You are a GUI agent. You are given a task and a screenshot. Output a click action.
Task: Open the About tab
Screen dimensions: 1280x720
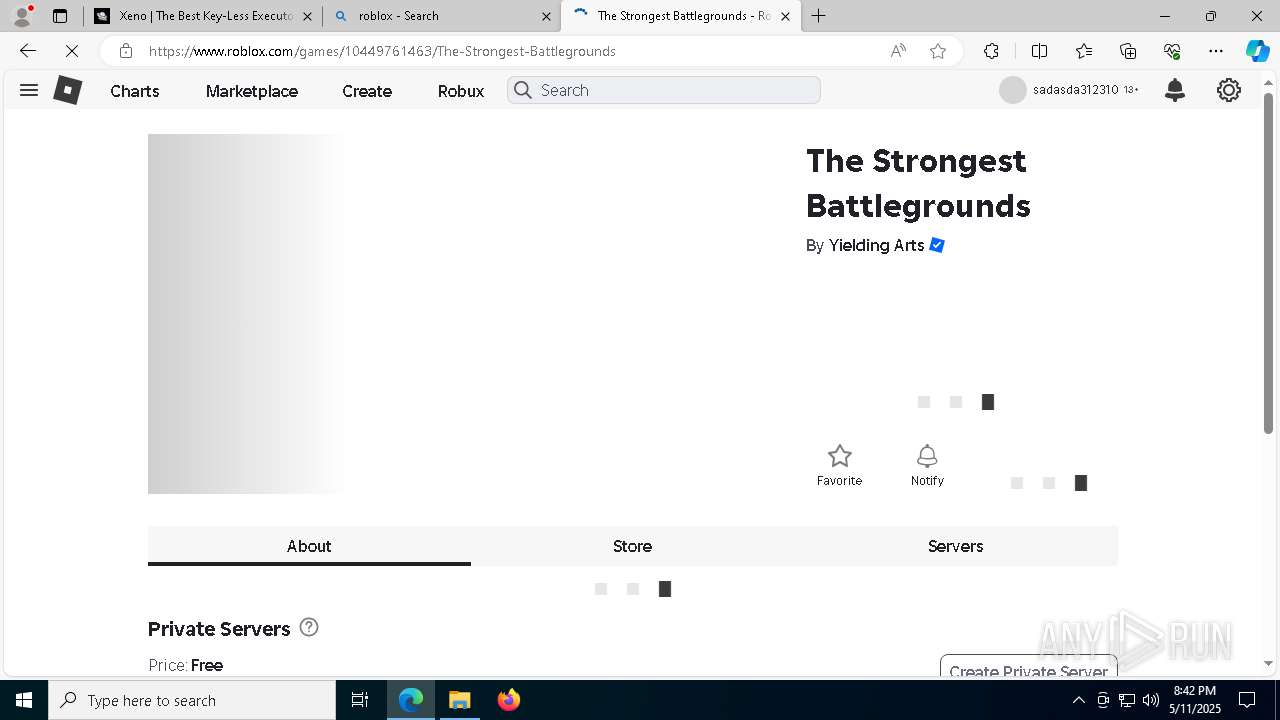tap(309, 546)
